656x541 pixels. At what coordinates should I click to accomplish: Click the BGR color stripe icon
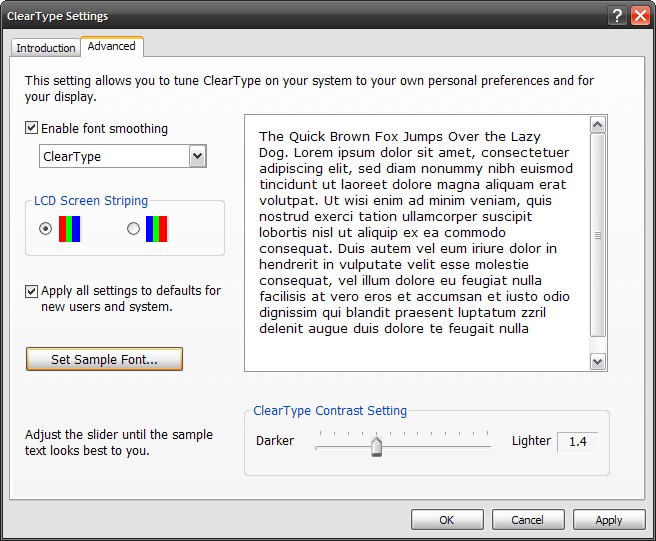point(156,229)
